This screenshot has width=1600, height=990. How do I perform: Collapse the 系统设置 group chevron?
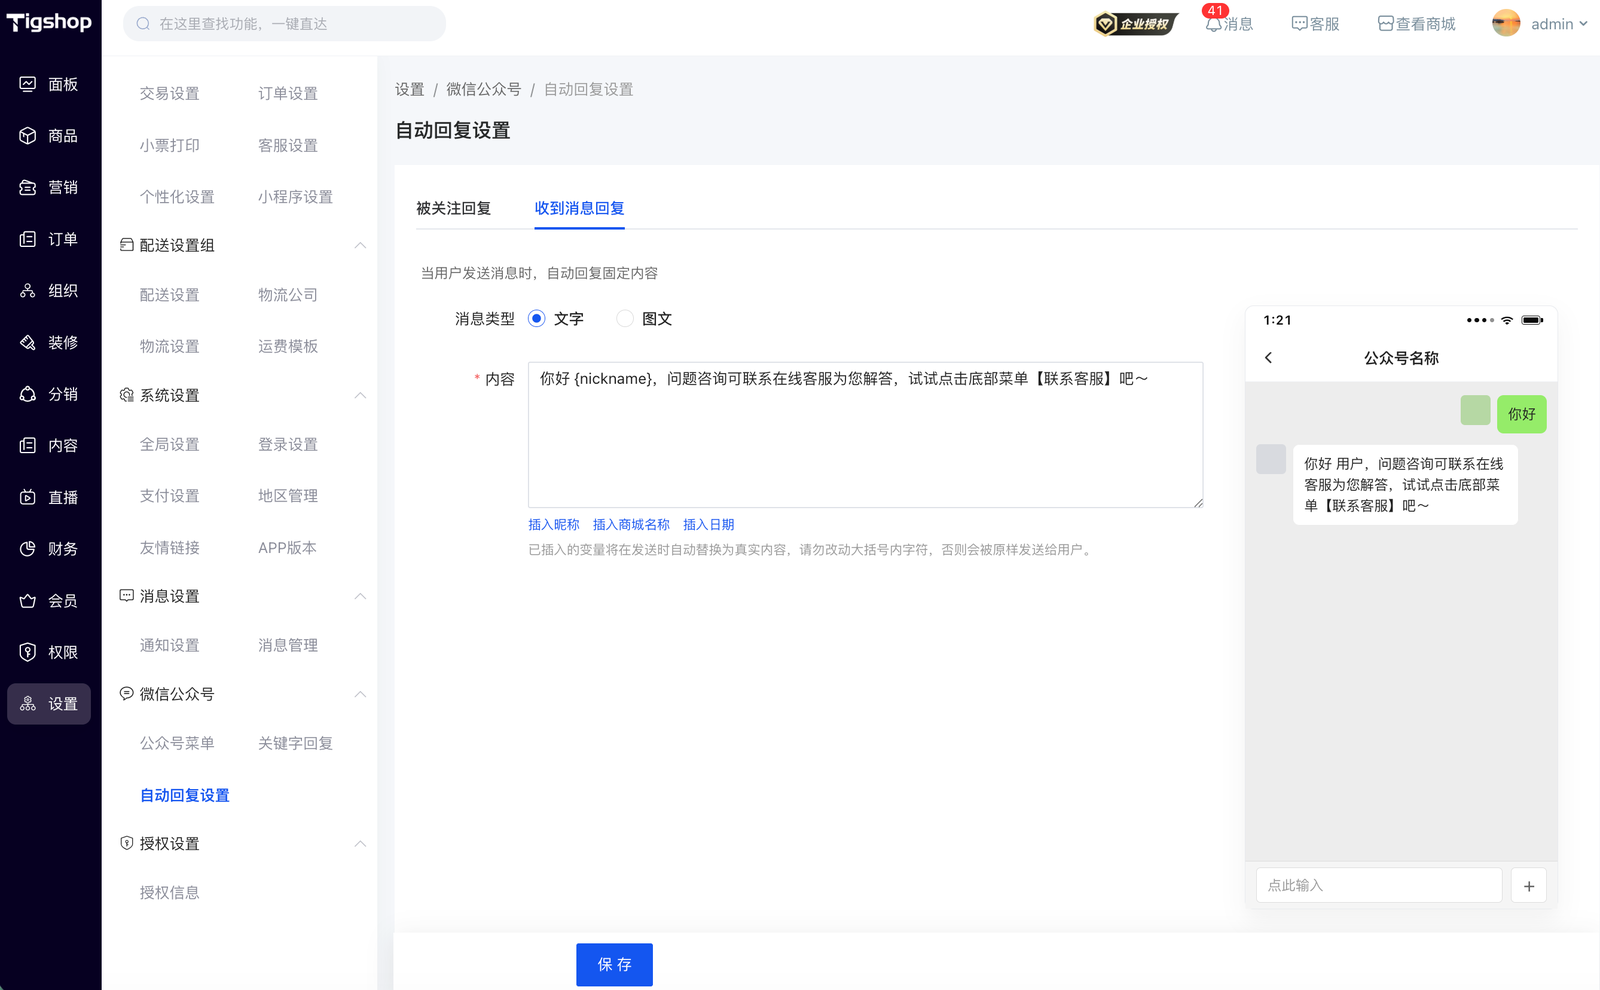pyautogui.click(x=360, y=395)
